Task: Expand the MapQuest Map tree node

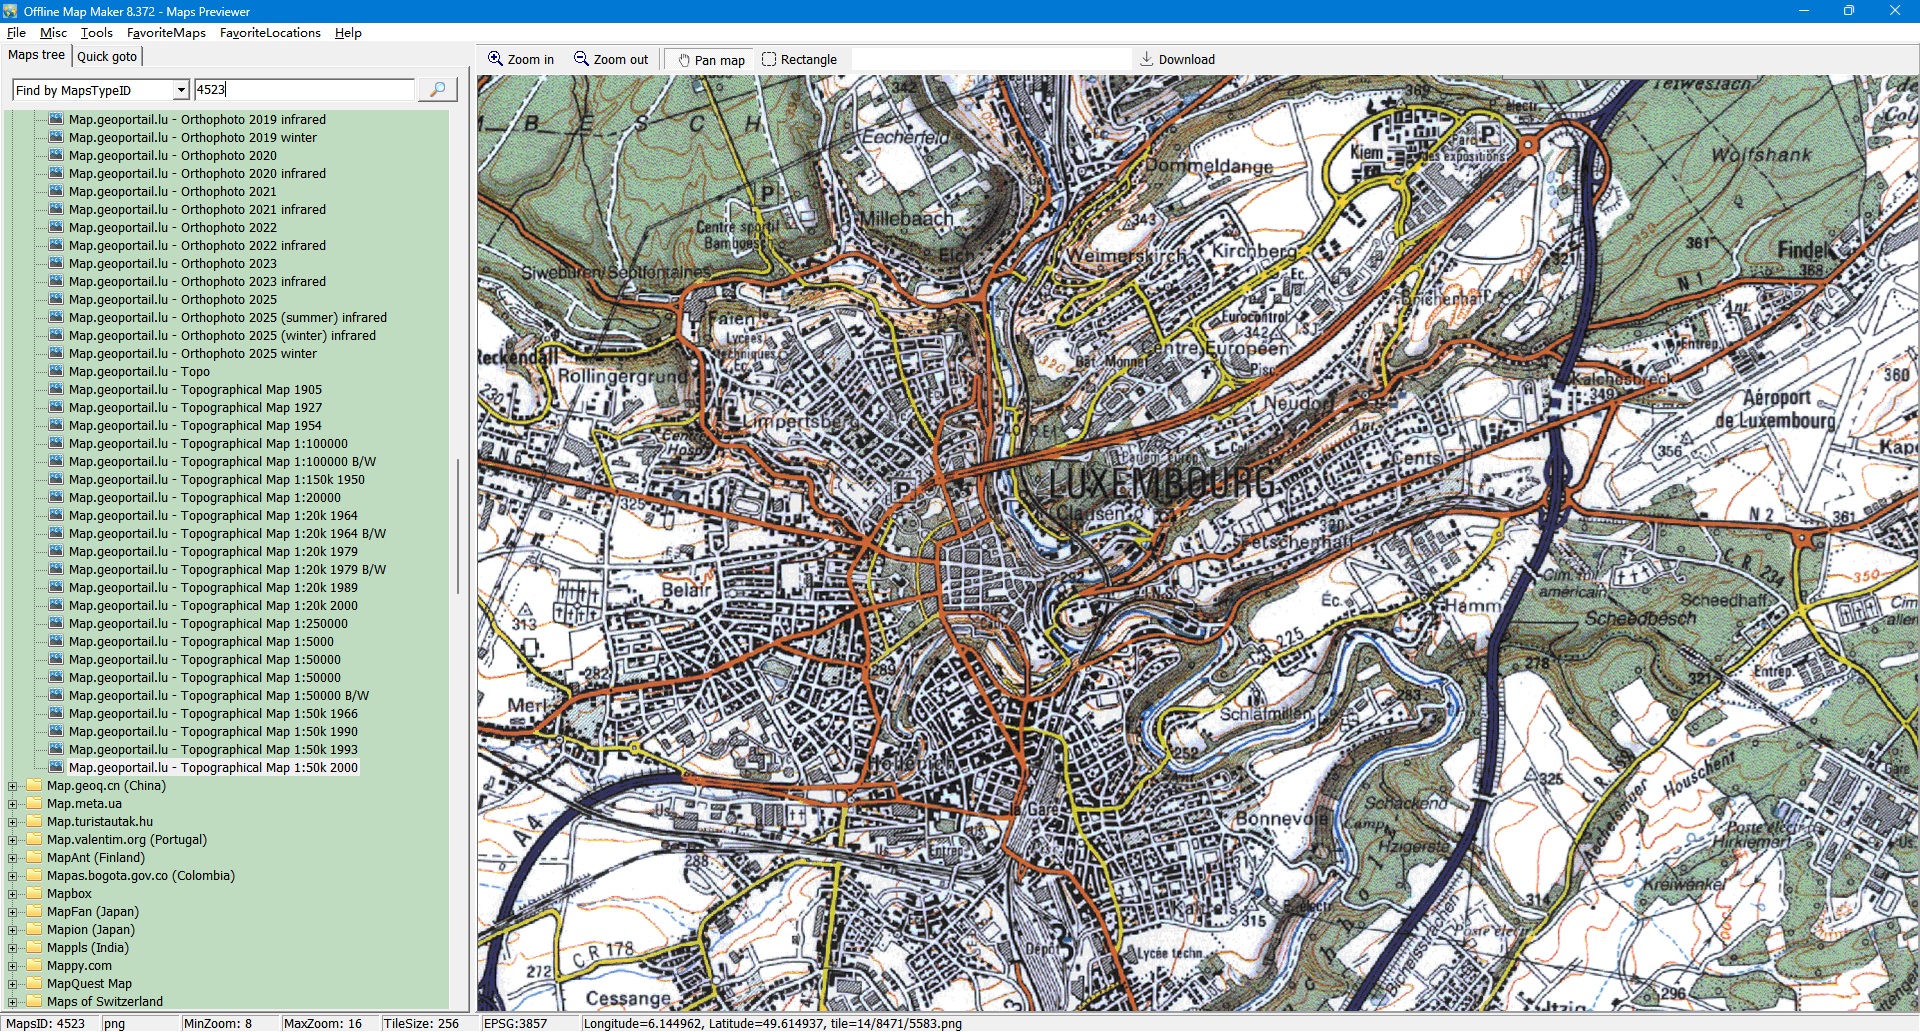Action: [13, 984]
